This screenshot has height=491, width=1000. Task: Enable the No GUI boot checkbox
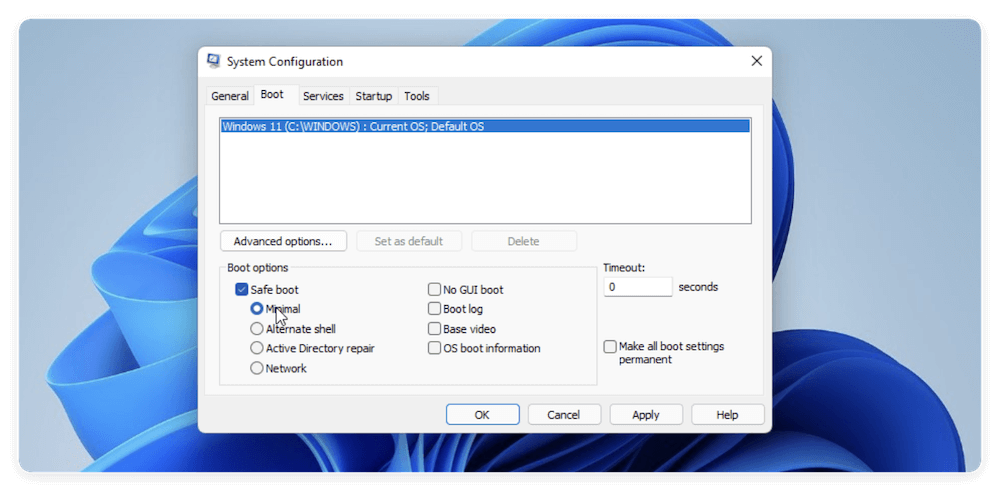434,289
